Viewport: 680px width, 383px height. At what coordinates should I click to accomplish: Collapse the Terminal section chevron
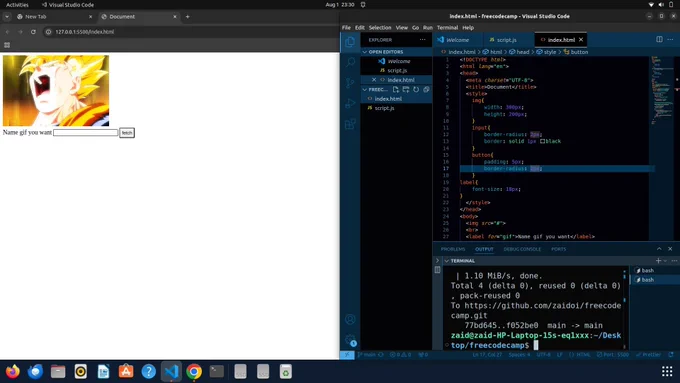[x=446, y=261]
